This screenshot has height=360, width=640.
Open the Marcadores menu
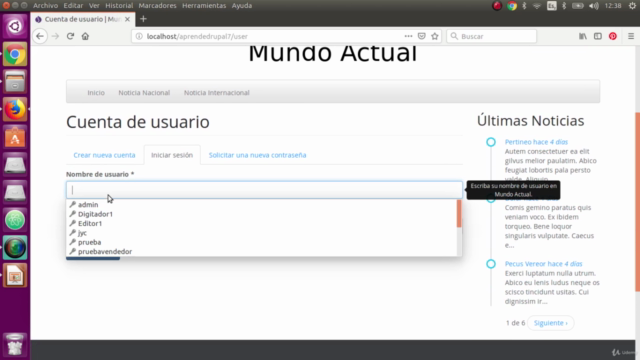[x=158, y=6]
